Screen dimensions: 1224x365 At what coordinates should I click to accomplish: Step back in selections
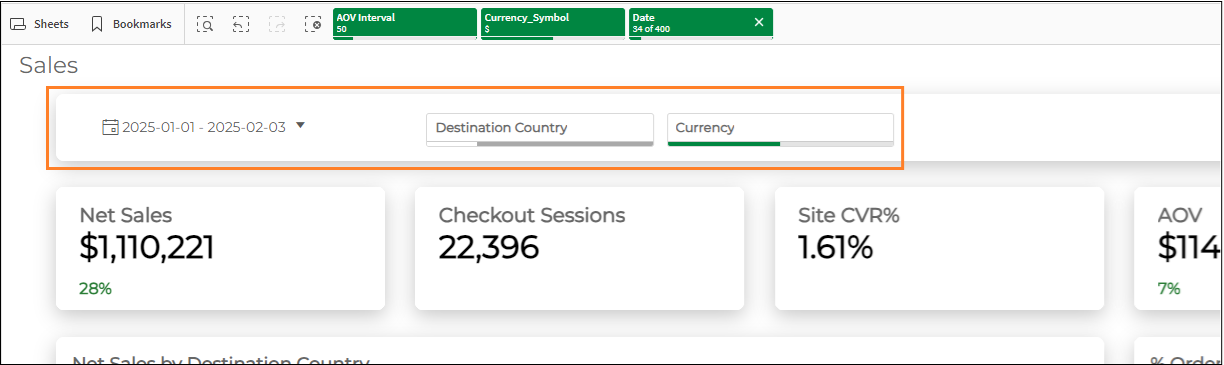pos(241,23)
